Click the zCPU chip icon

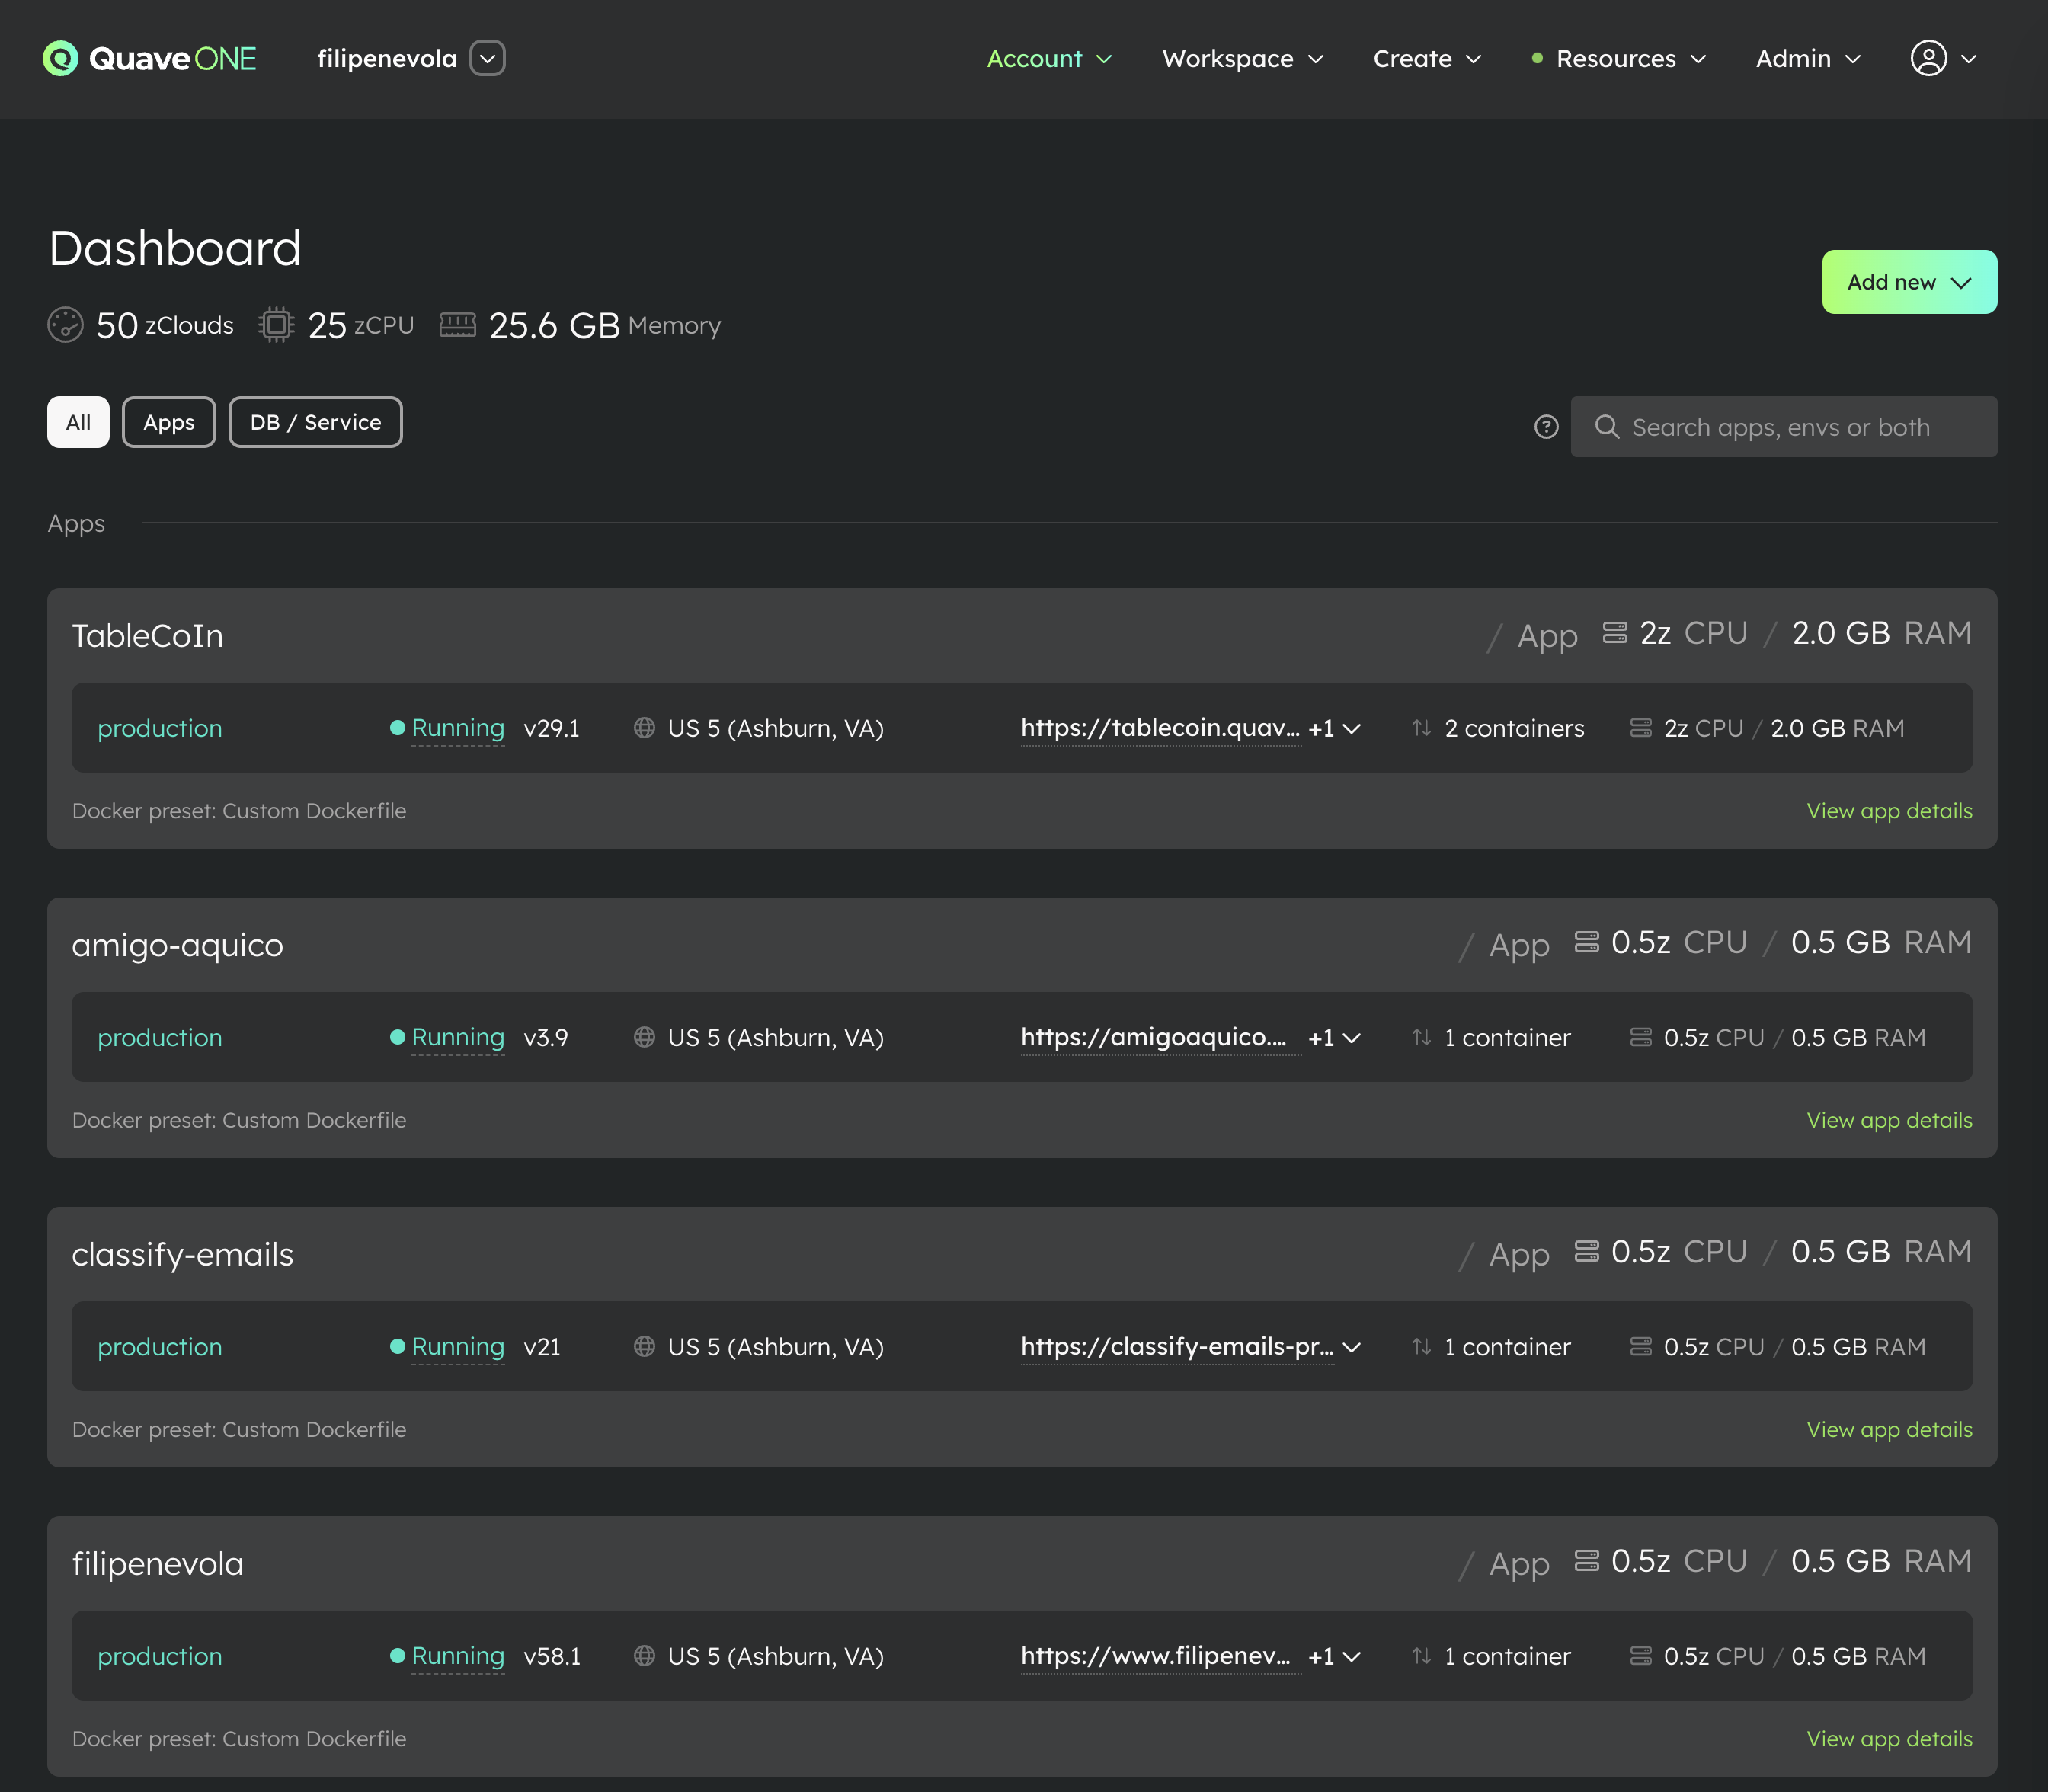[276, 325]
